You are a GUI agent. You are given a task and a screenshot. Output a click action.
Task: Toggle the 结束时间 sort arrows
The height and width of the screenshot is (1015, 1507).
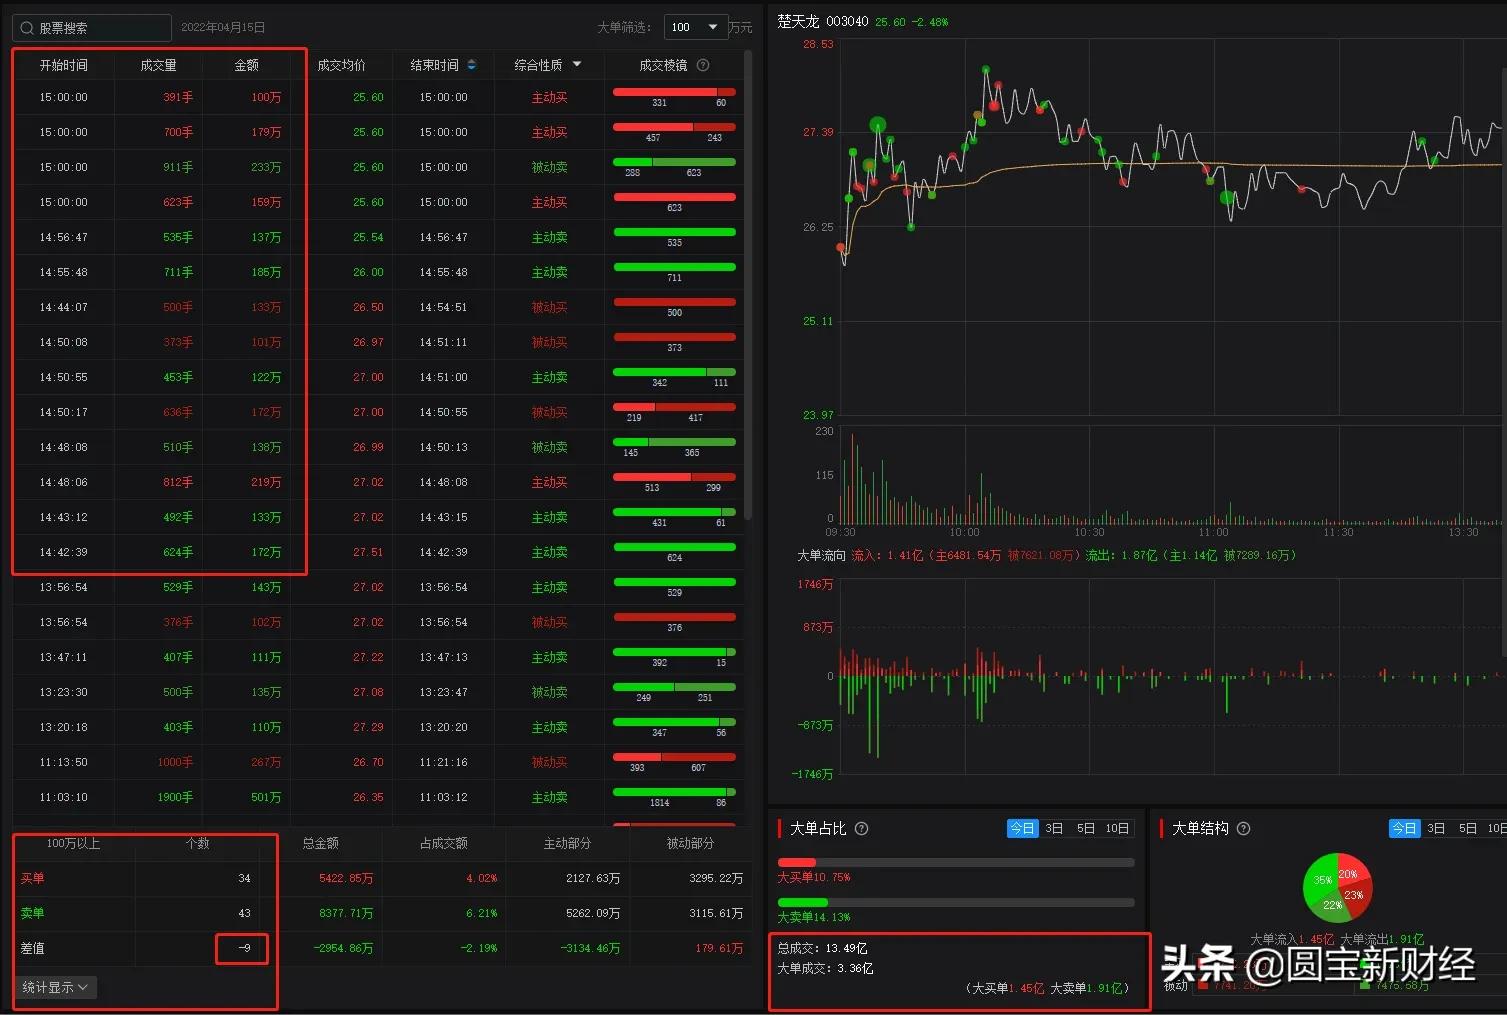472,65
